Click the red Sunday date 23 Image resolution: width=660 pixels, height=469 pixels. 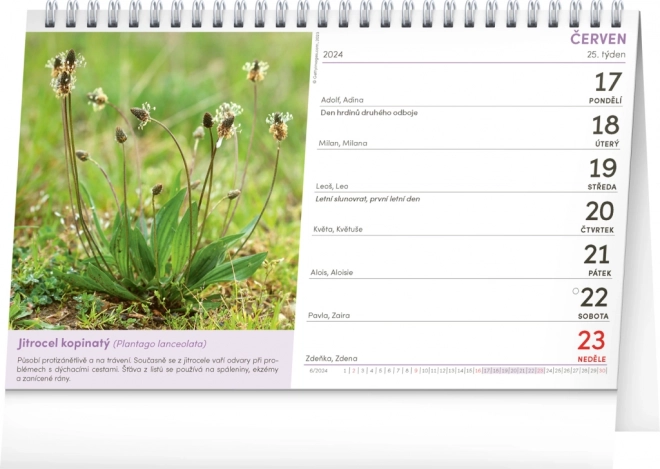coord(592,340)
